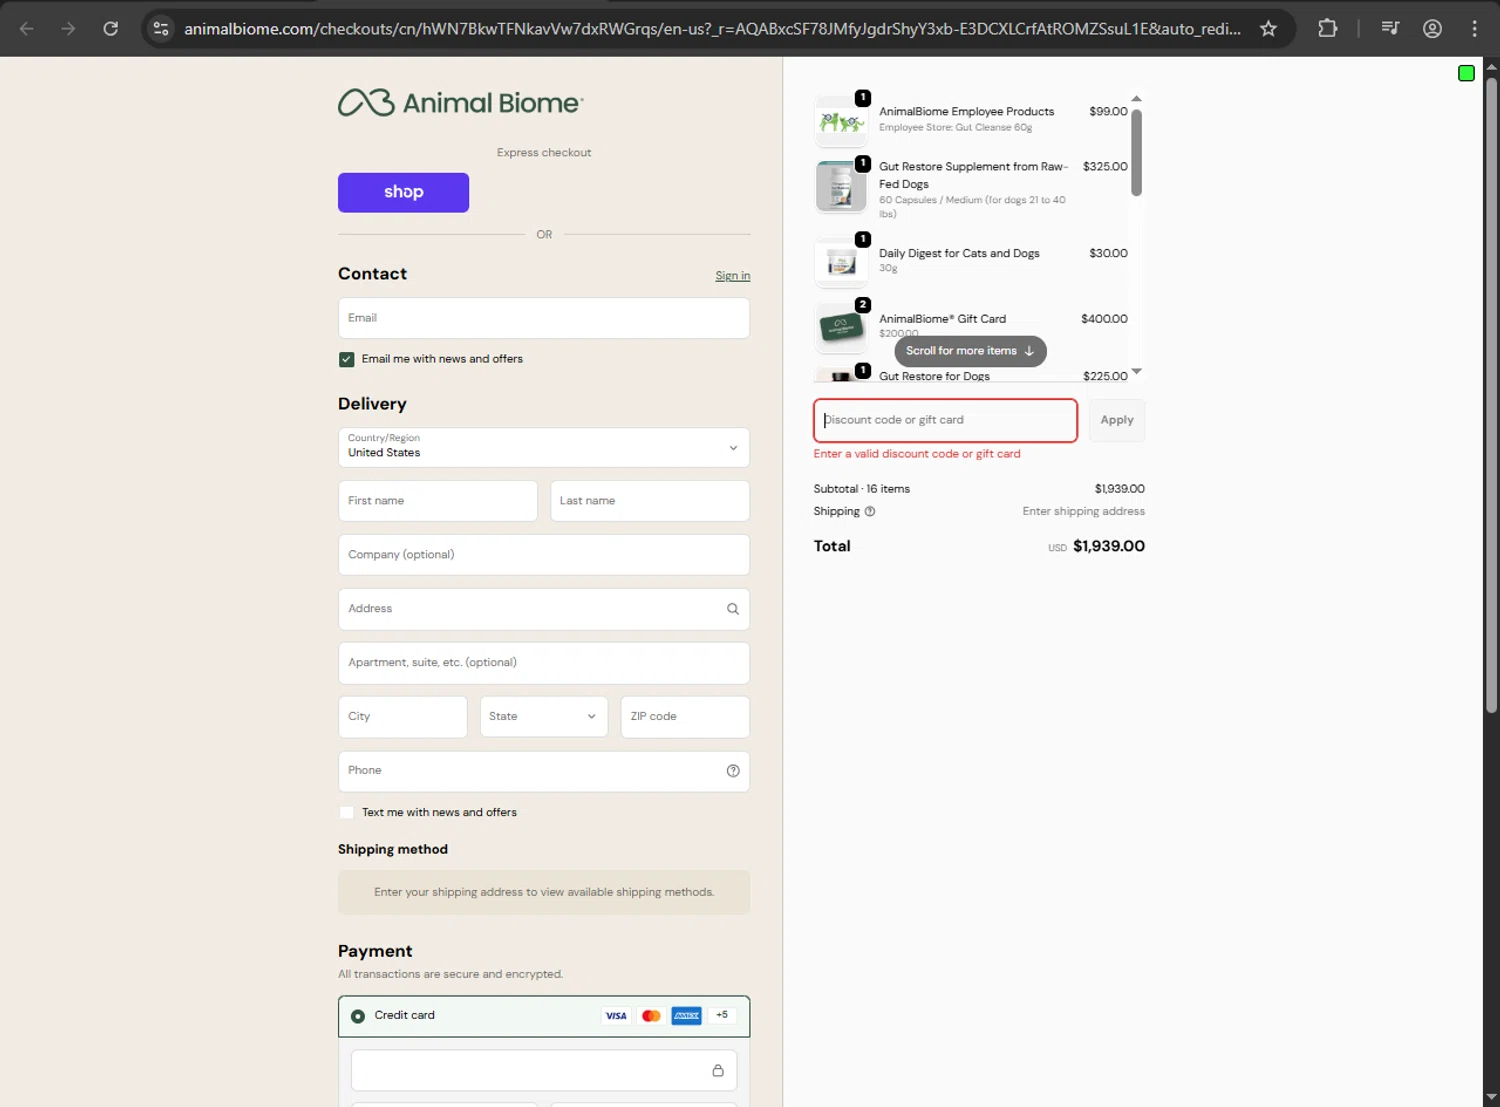Viewport: 1500px width, 1107px height.
Task: Click the 'Enter shipping address' text
Action: (x=1083, y=511)
